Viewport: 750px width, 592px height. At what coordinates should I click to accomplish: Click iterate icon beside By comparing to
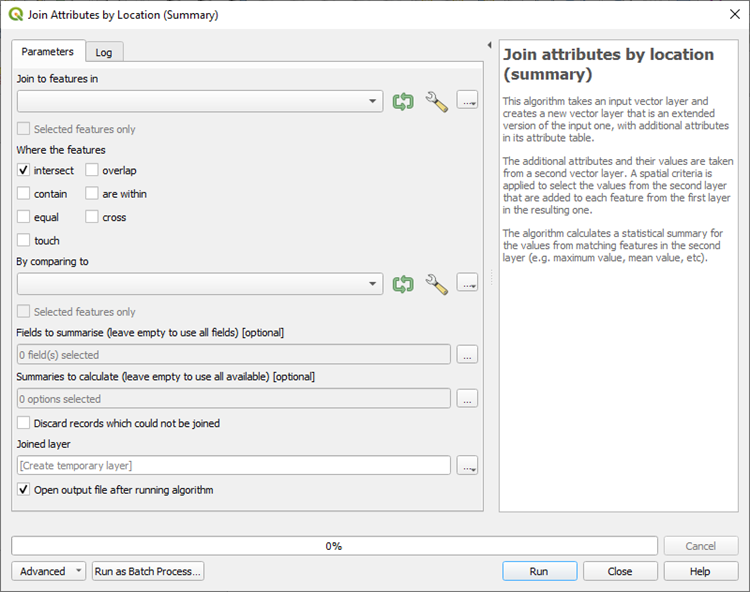point(403,284)
